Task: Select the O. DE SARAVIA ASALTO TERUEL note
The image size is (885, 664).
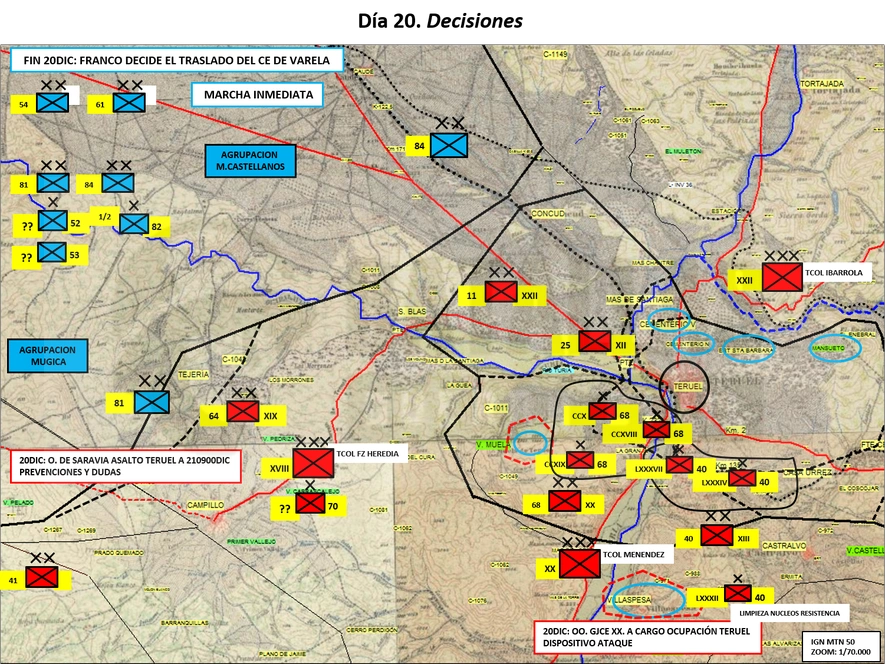Action: point(125,466)
